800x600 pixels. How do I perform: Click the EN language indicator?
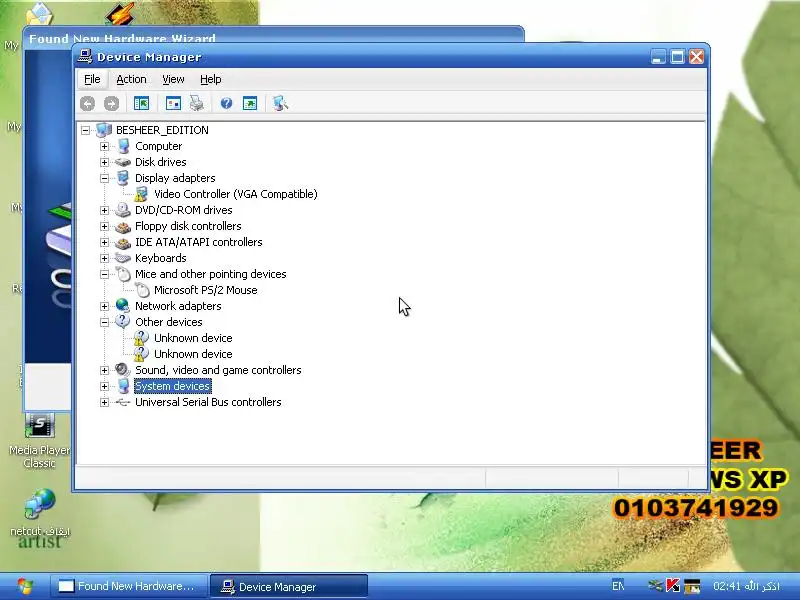(618, 586)
